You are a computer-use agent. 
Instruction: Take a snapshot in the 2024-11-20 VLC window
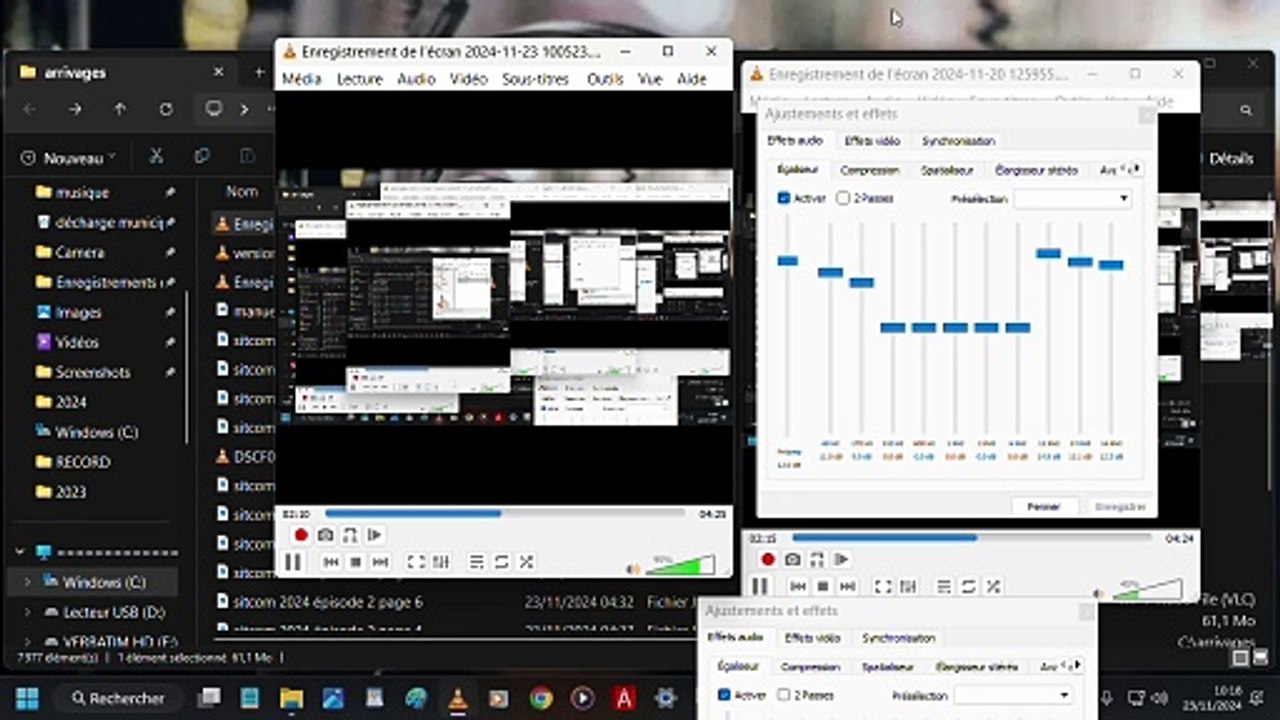click(792, 559)
